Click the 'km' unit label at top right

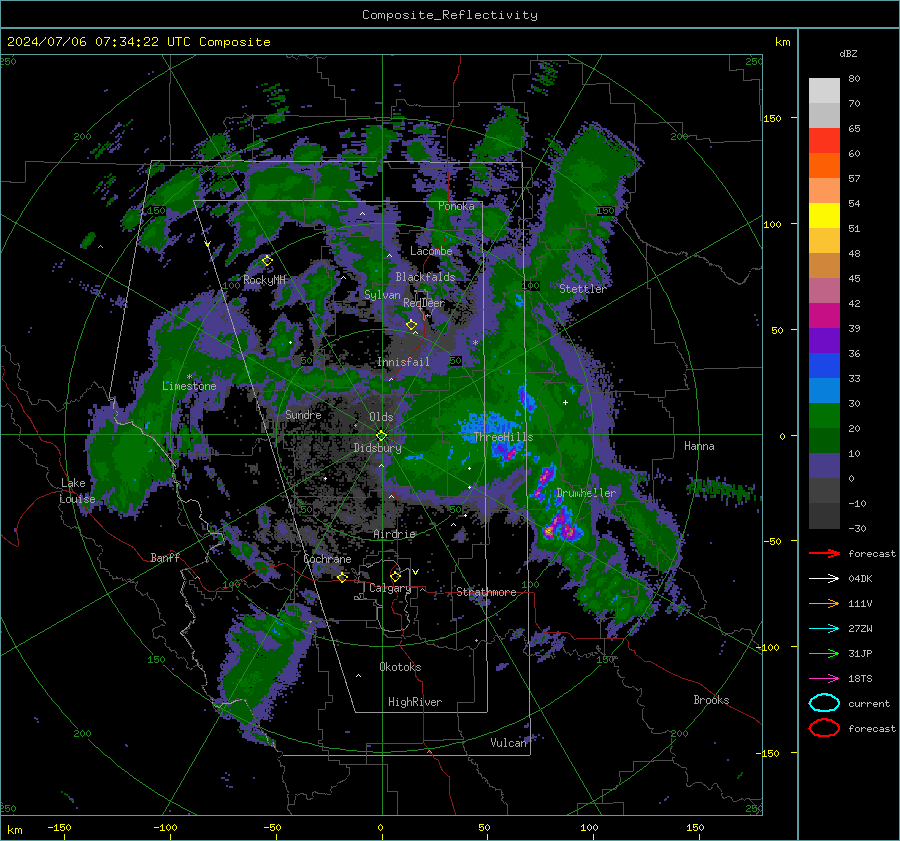(782, 42)
